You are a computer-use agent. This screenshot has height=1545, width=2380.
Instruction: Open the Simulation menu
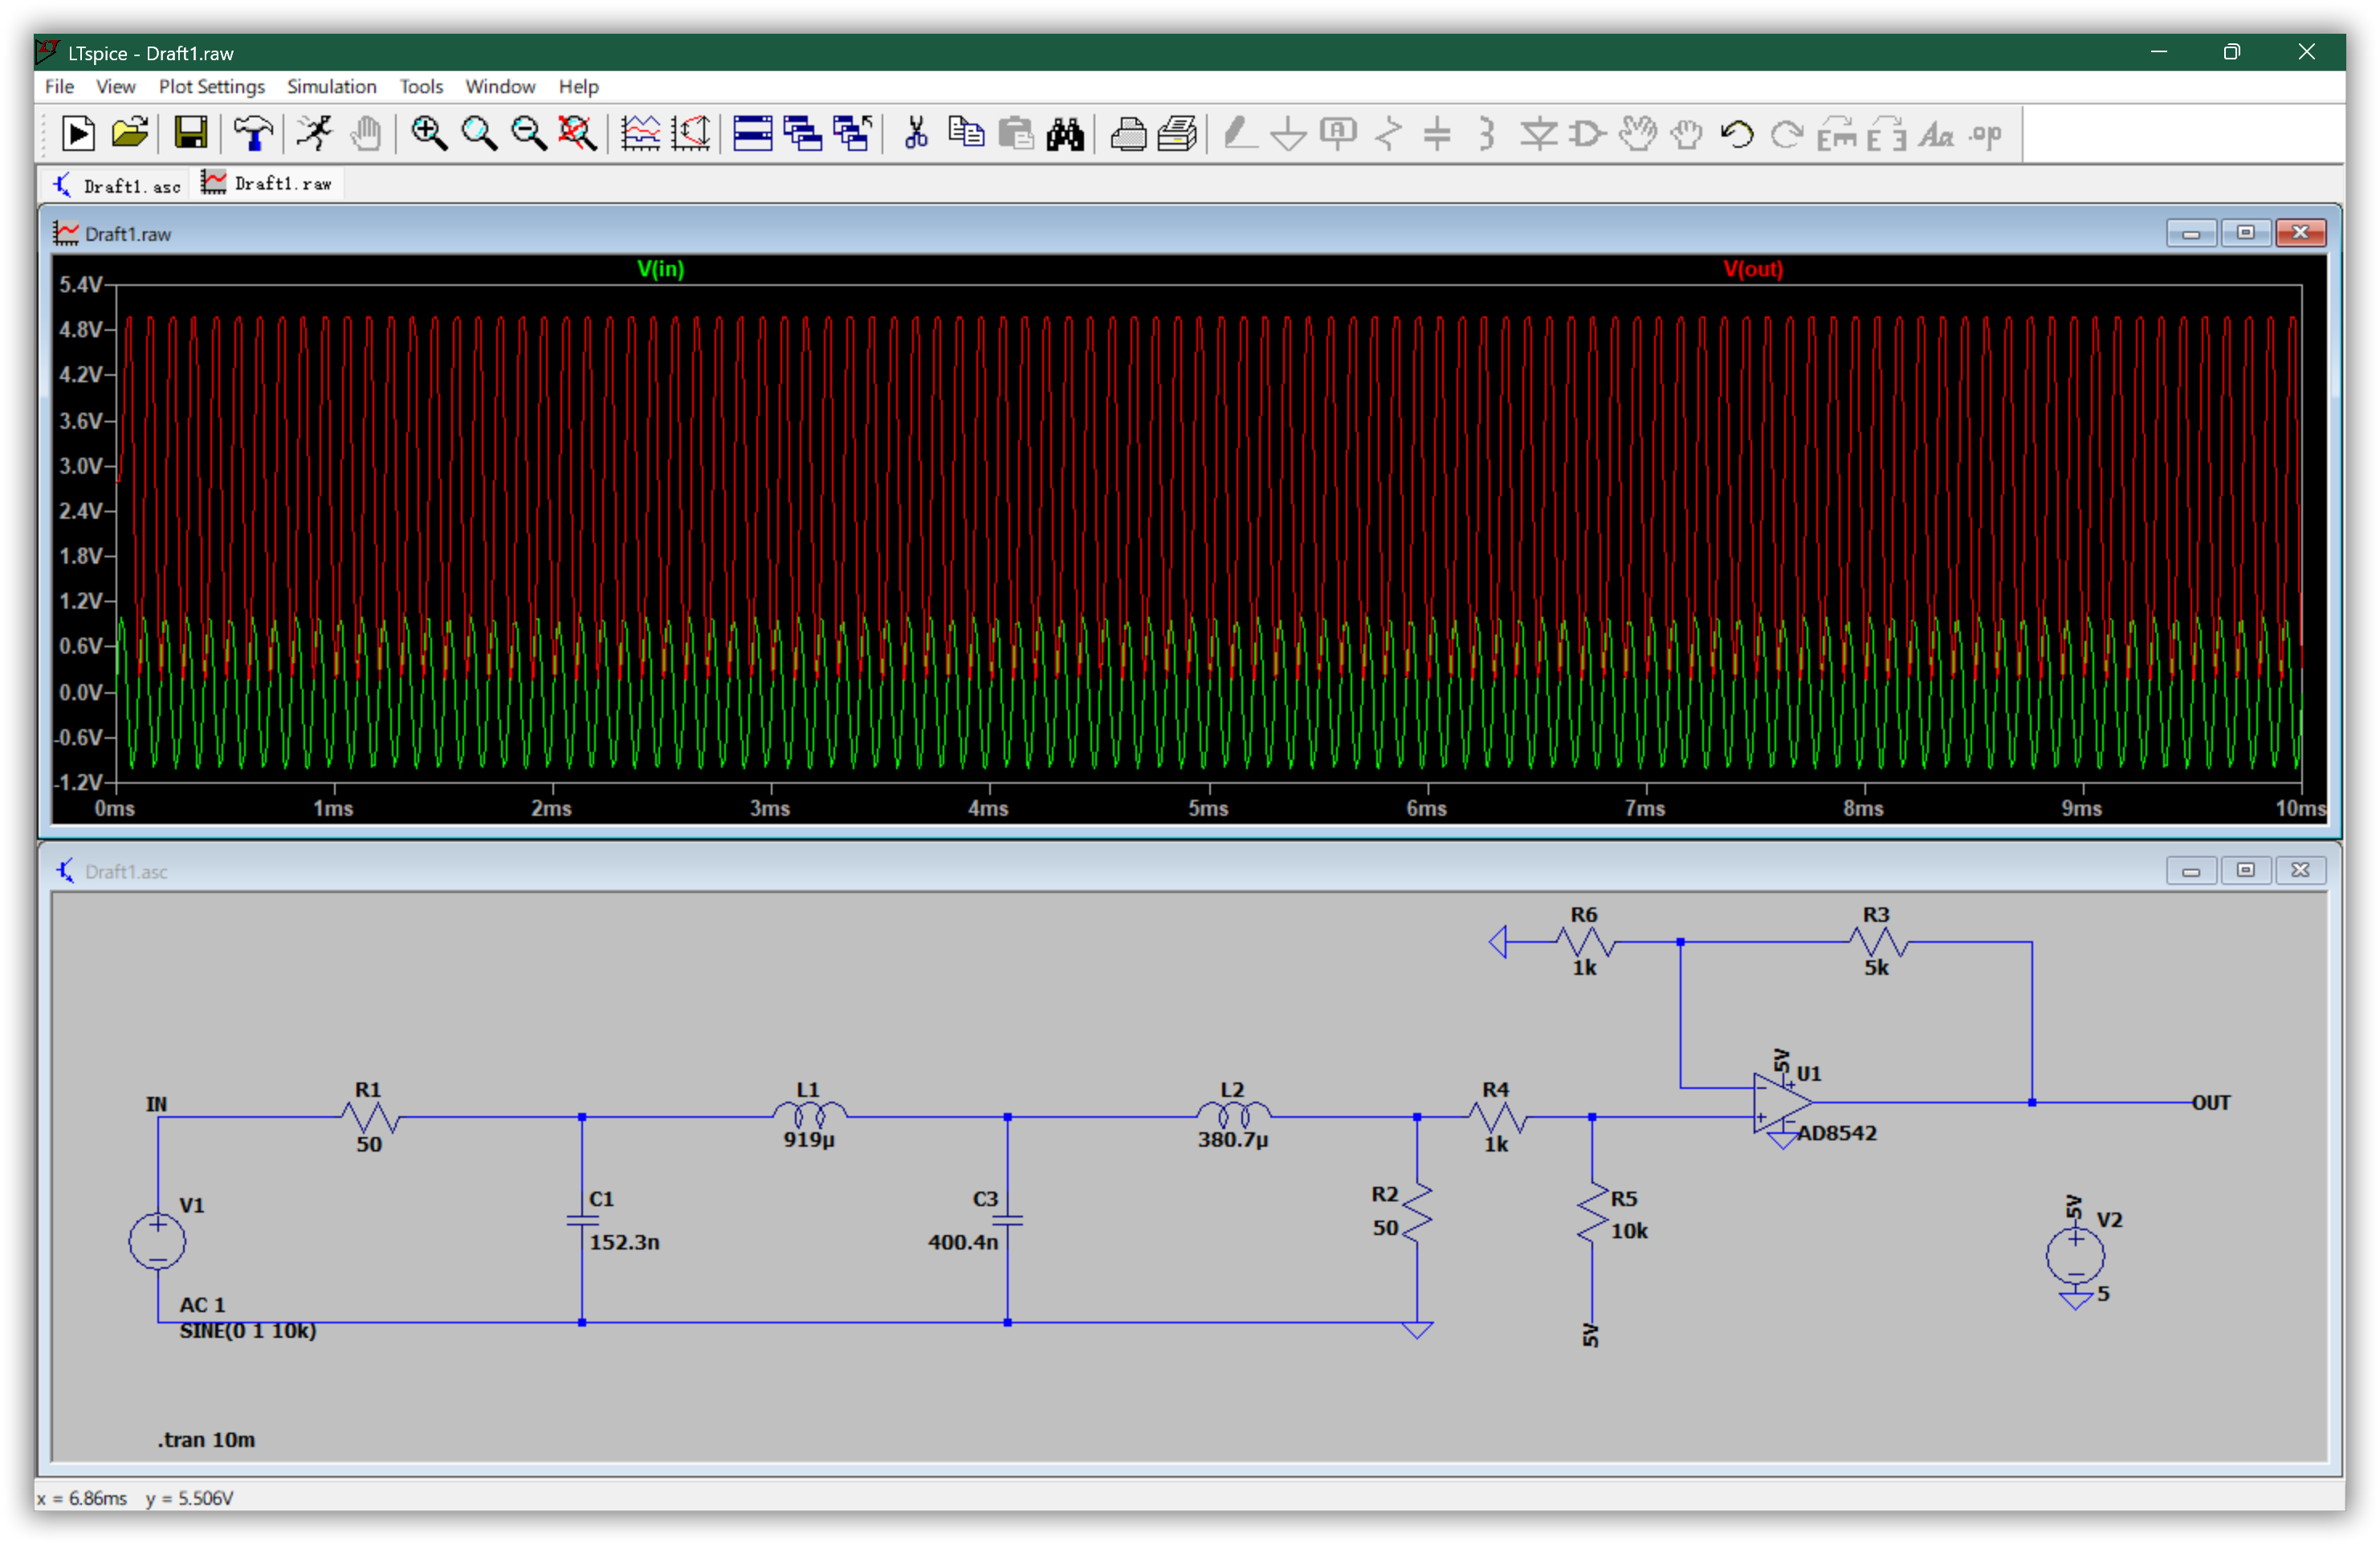pyautogui.click(x=331, y=86)
